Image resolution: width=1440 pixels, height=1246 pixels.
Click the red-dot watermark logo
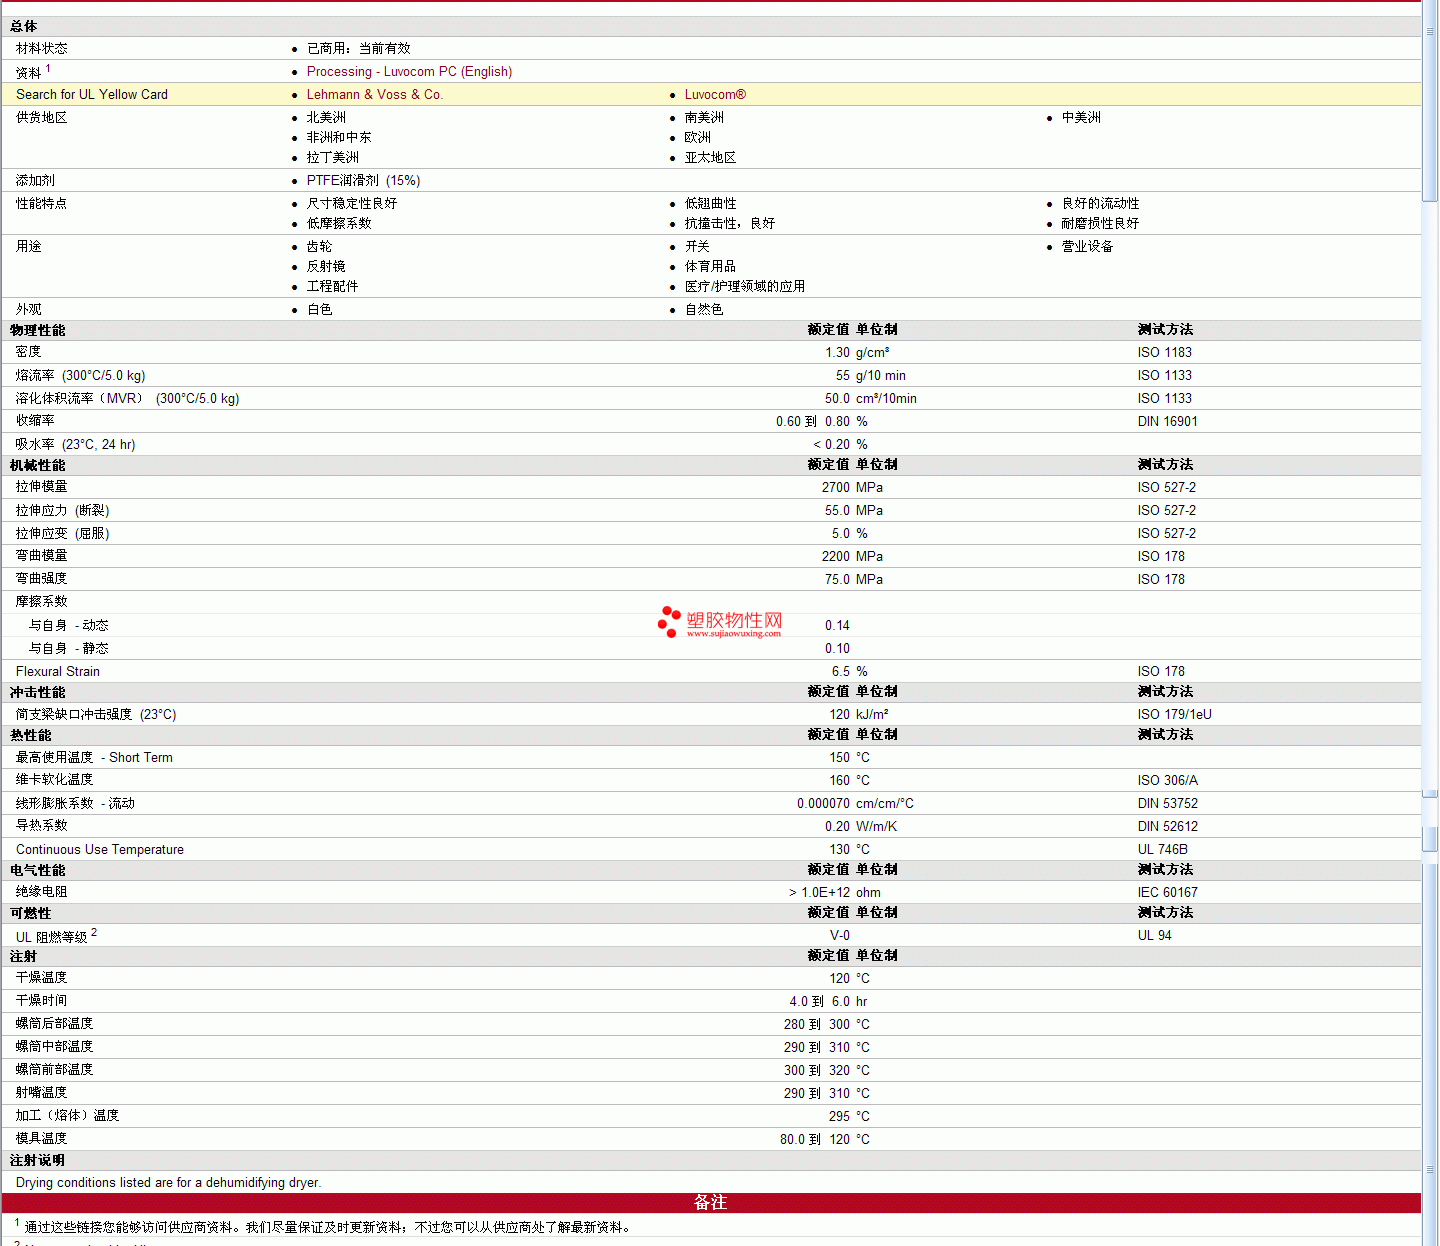click(x=669, y=621)
